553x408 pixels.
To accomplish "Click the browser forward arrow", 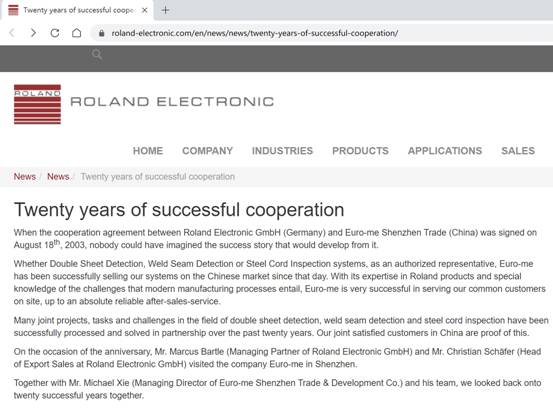I will pyautogui.click(x=33, y=33).
